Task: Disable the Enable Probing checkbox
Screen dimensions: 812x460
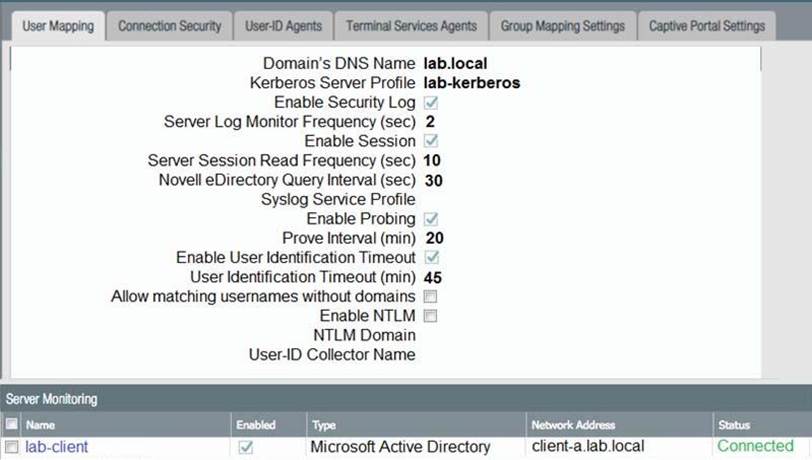Action: click(x=431, y=219)
